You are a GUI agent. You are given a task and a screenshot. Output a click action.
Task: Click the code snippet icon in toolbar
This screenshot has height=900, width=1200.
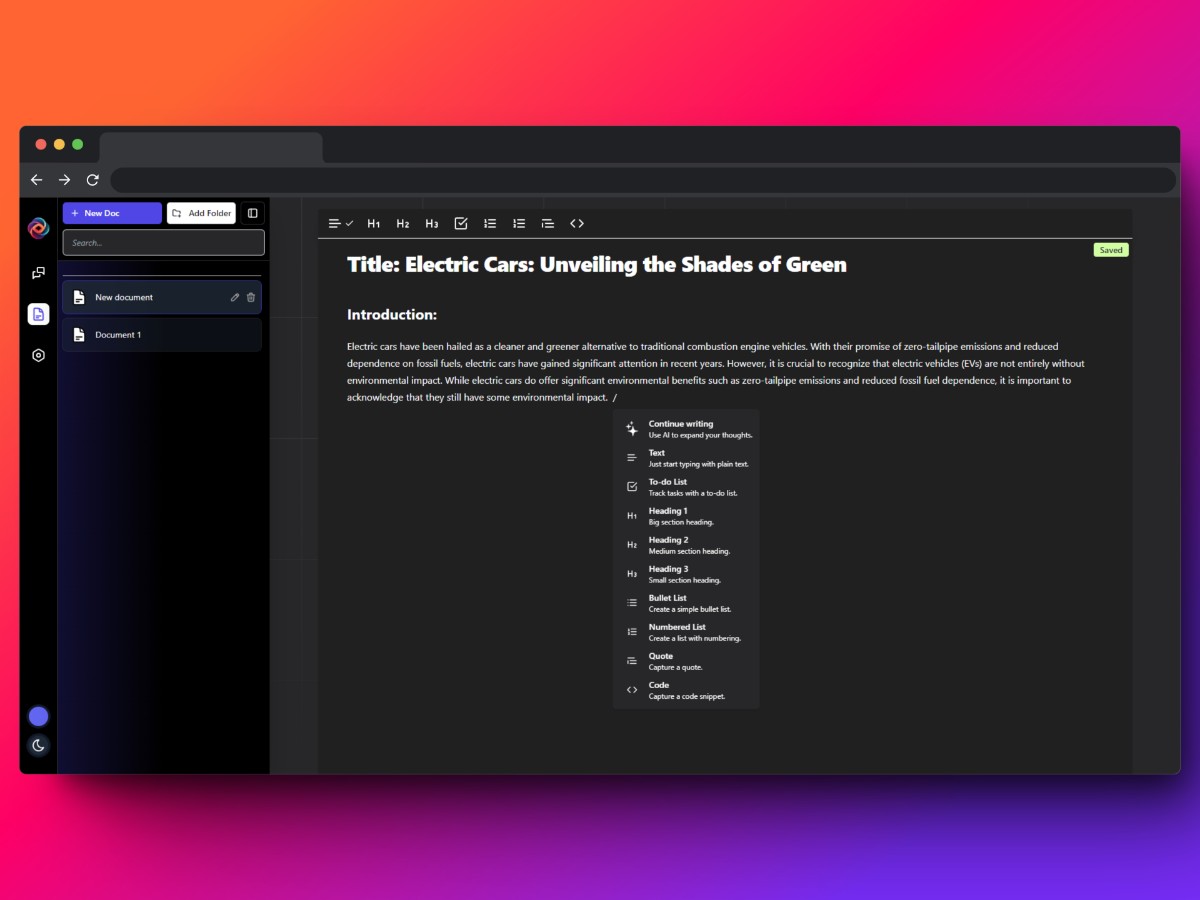coord(577,223)
